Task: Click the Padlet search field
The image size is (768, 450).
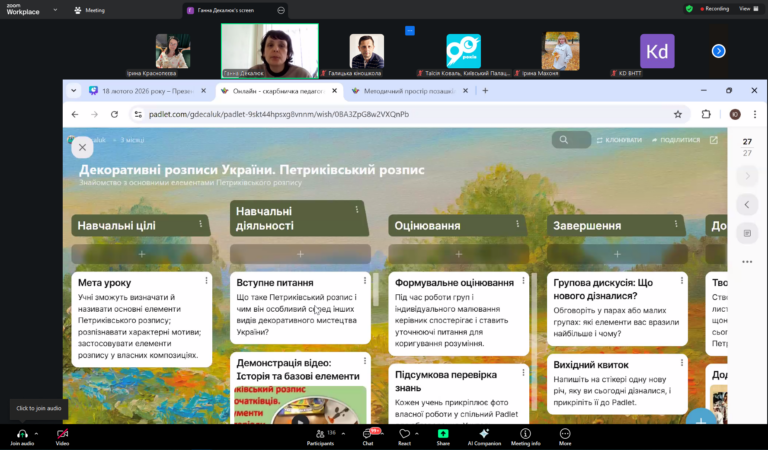Action: coord(571,140)
